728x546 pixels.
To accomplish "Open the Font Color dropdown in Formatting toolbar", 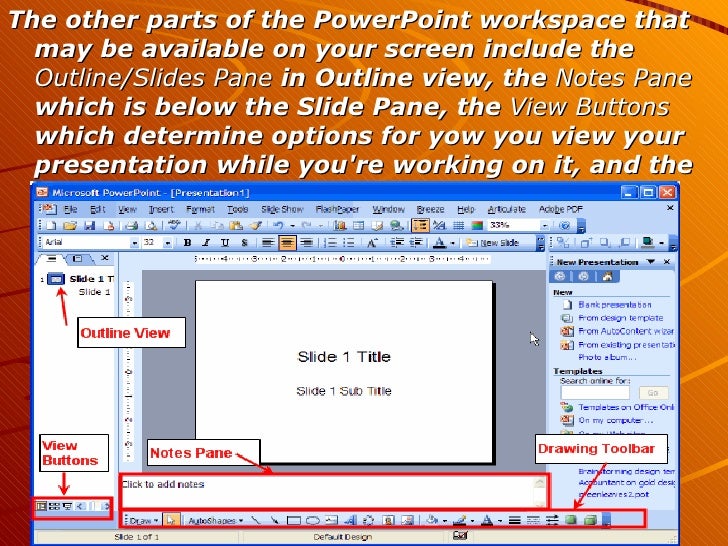I will (x=453, y=243).
